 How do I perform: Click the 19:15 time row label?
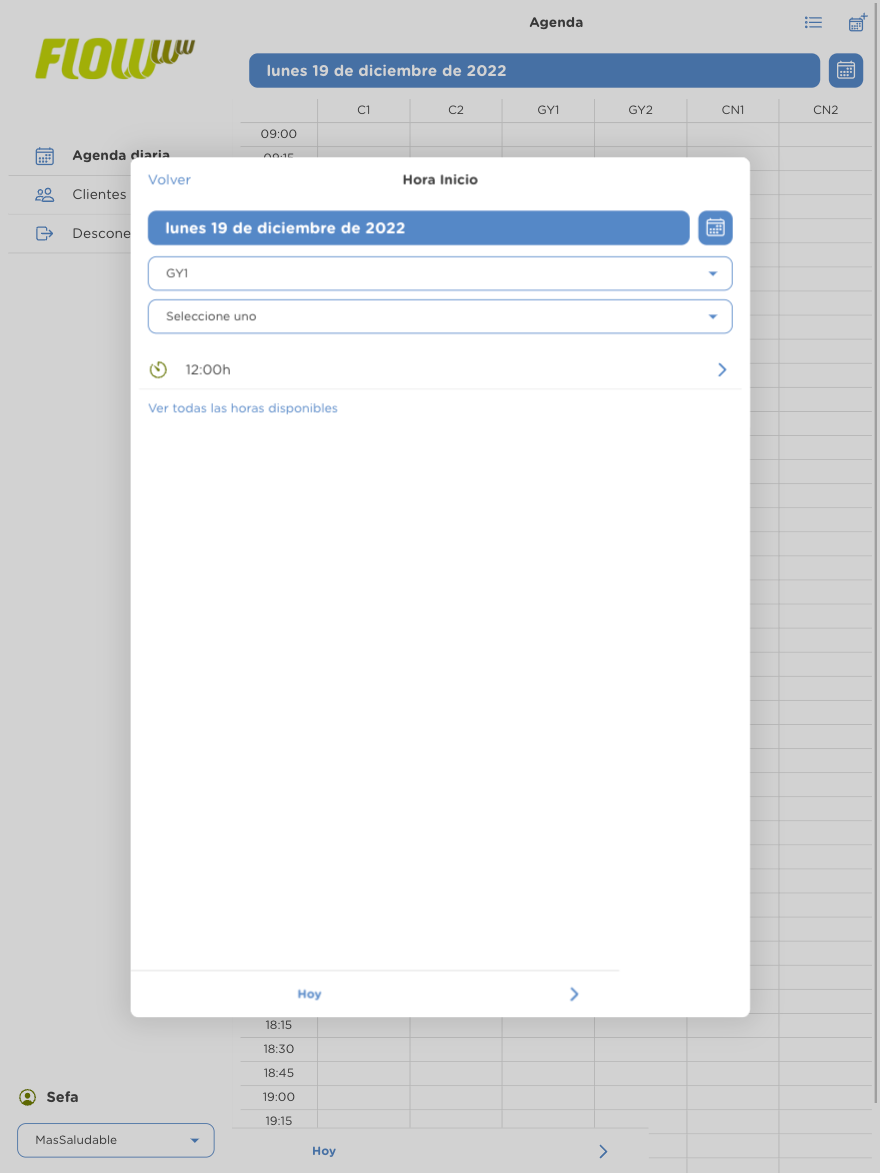[x=278, y=1121]
